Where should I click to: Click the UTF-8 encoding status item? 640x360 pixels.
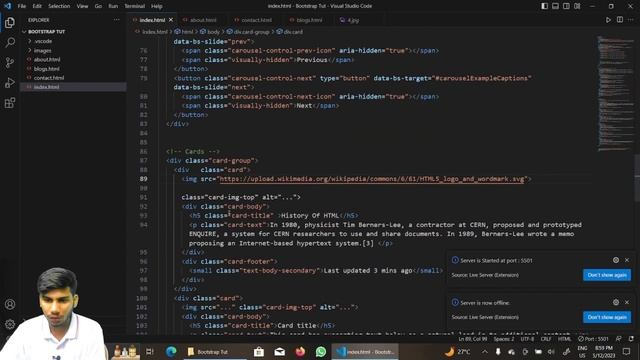click(x=527, y=339)
